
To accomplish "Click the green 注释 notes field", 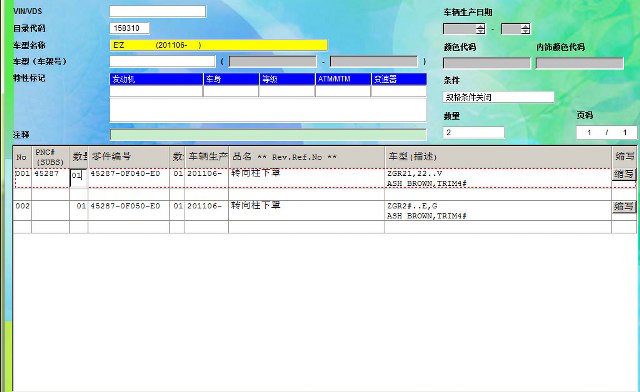I will [268, 134].
